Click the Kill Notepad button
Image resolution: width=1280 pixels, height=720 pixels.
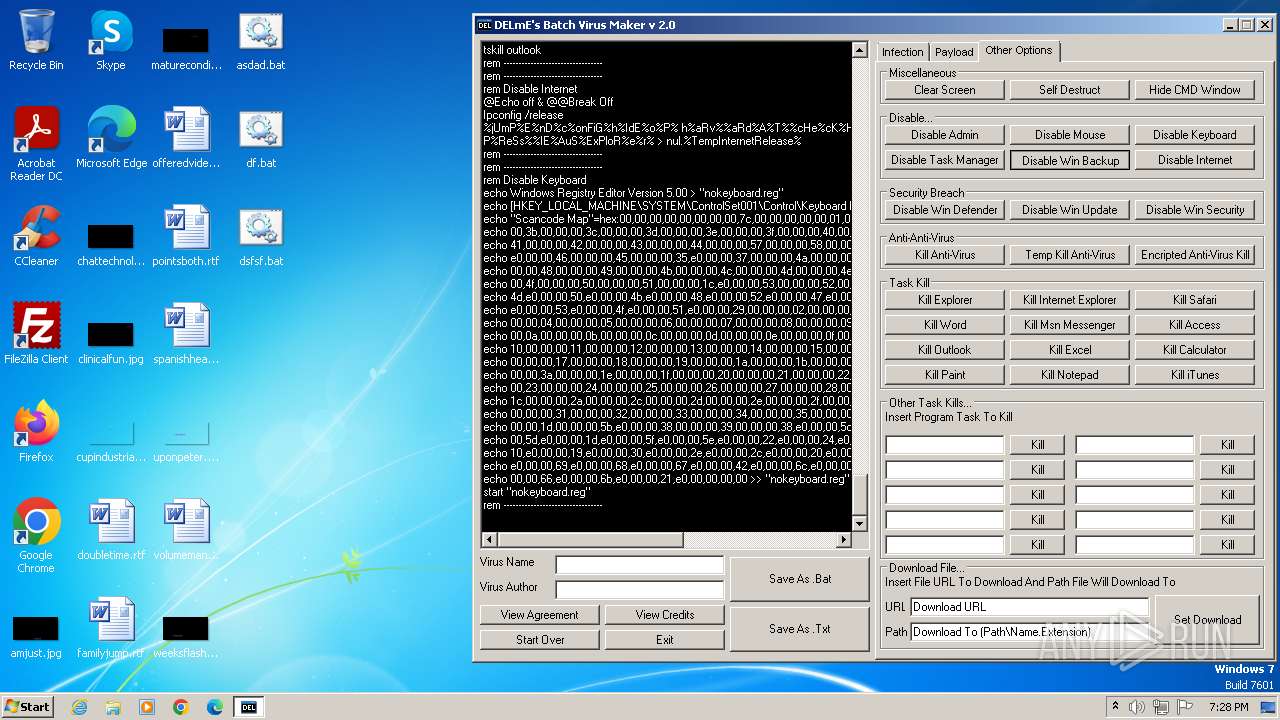1069,375
